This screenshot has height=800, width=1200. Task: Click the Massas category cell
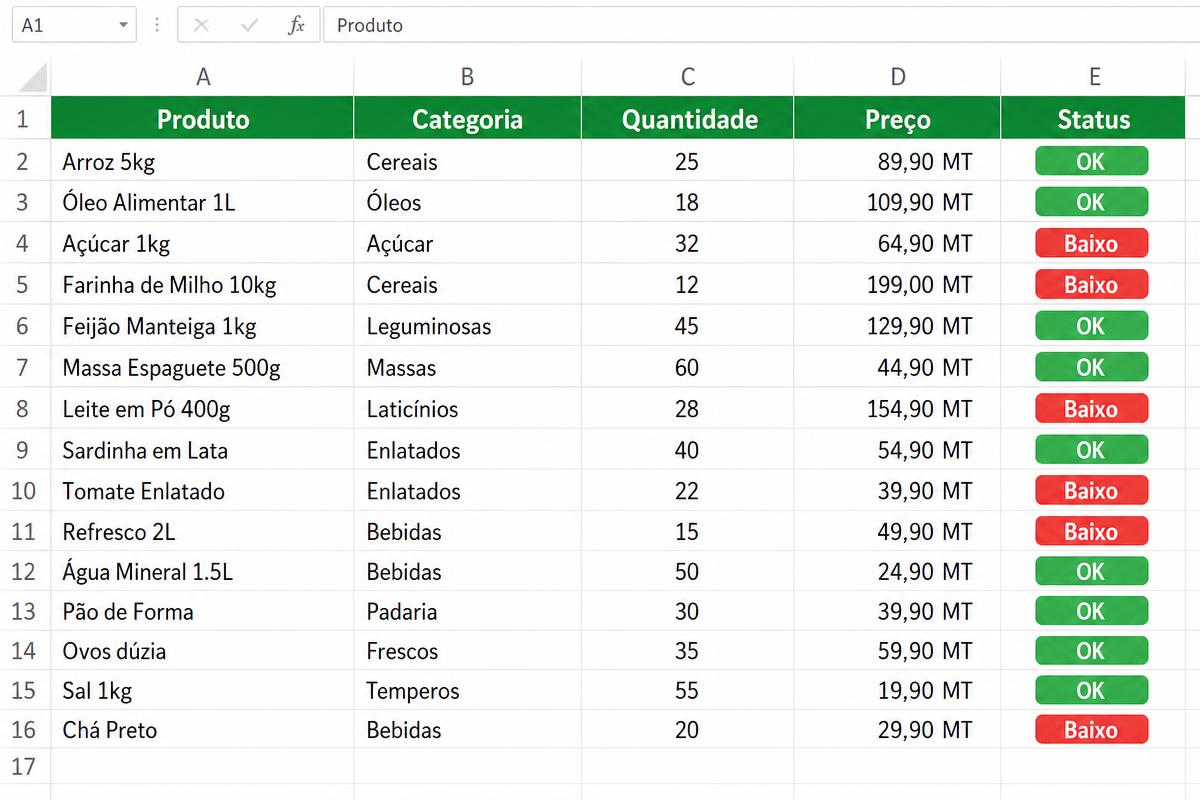coord(467,368)
